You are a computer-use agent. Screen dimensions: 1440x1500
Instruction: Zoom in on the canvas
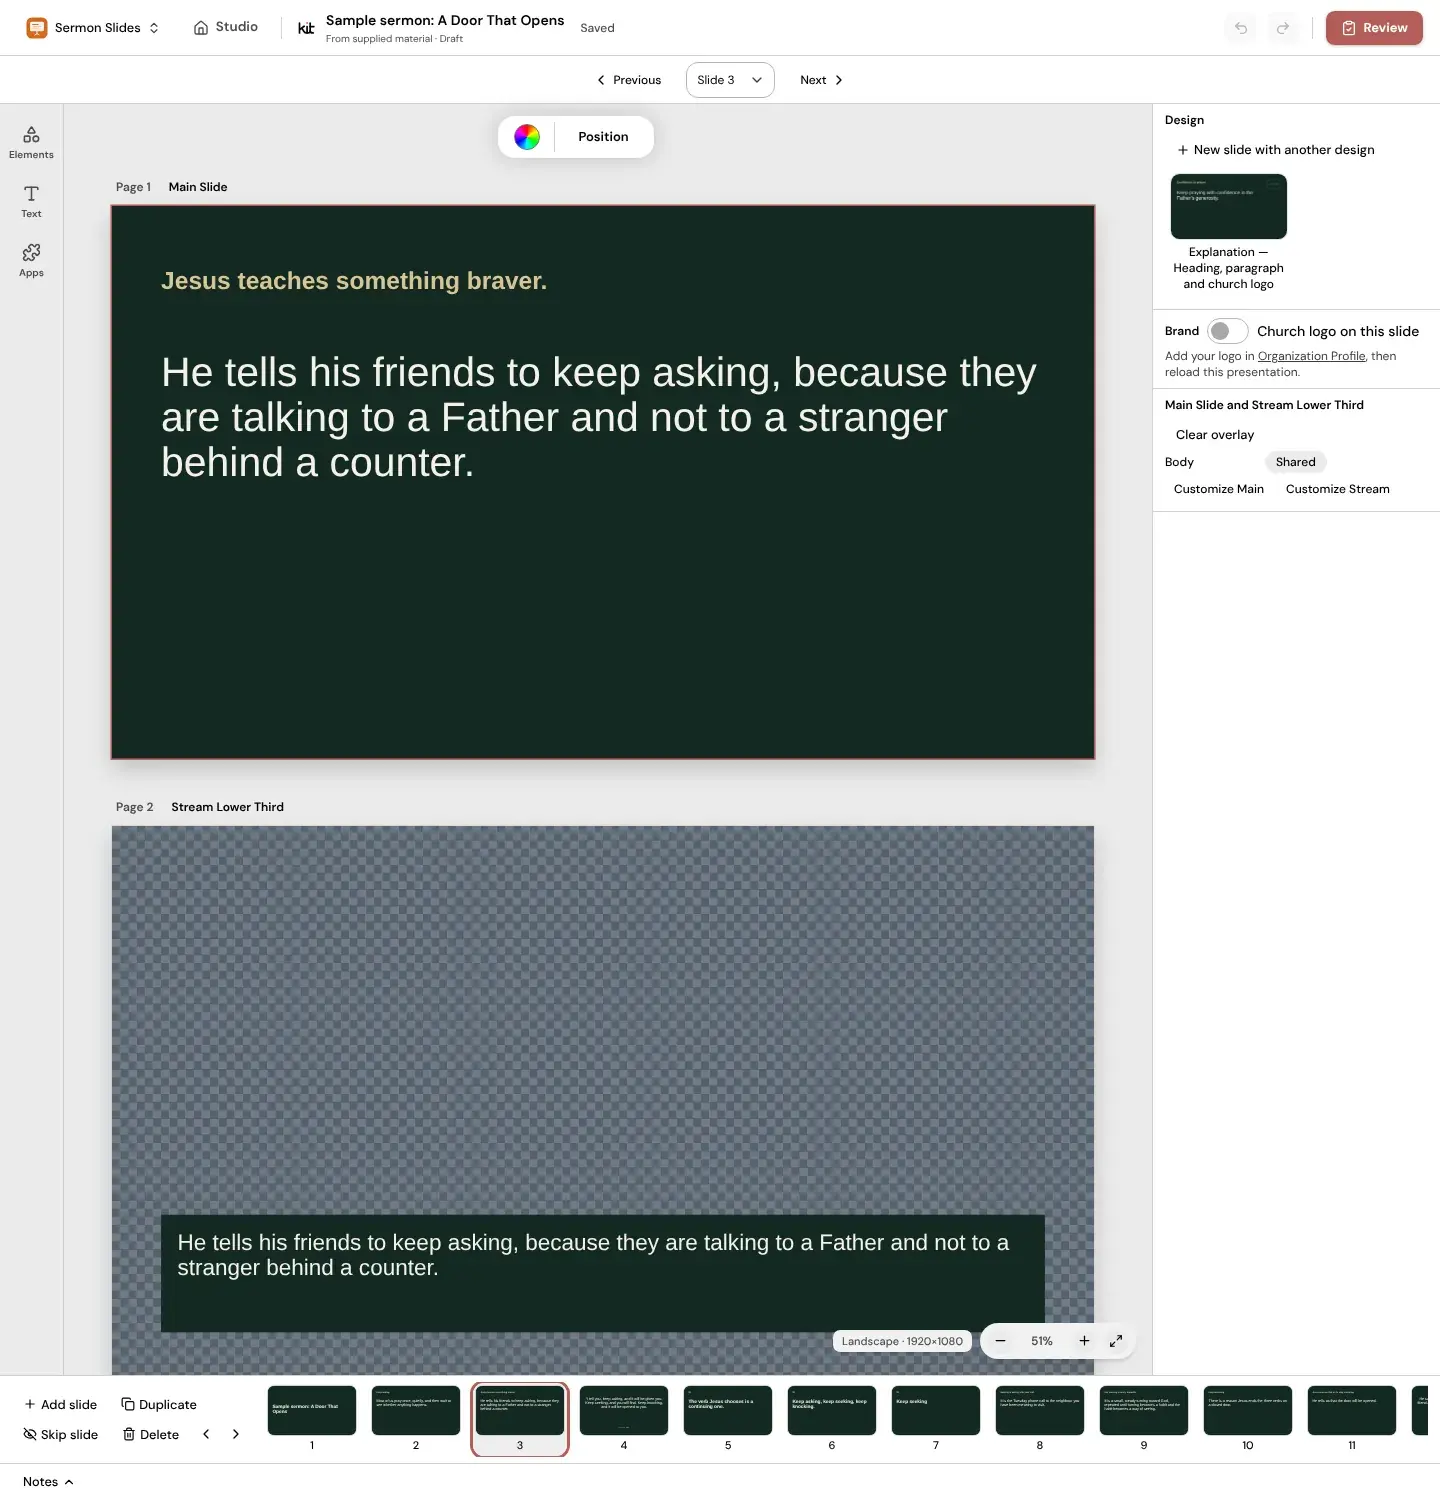pos(1084,1341)
